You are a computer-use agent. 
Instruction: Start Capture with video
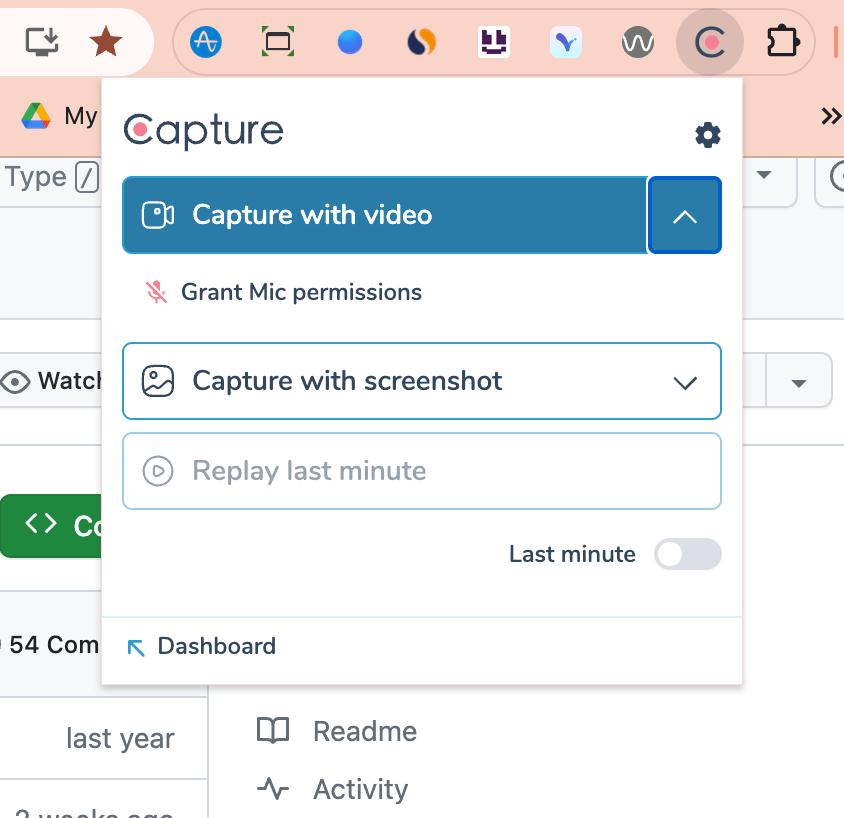[385, 215]
